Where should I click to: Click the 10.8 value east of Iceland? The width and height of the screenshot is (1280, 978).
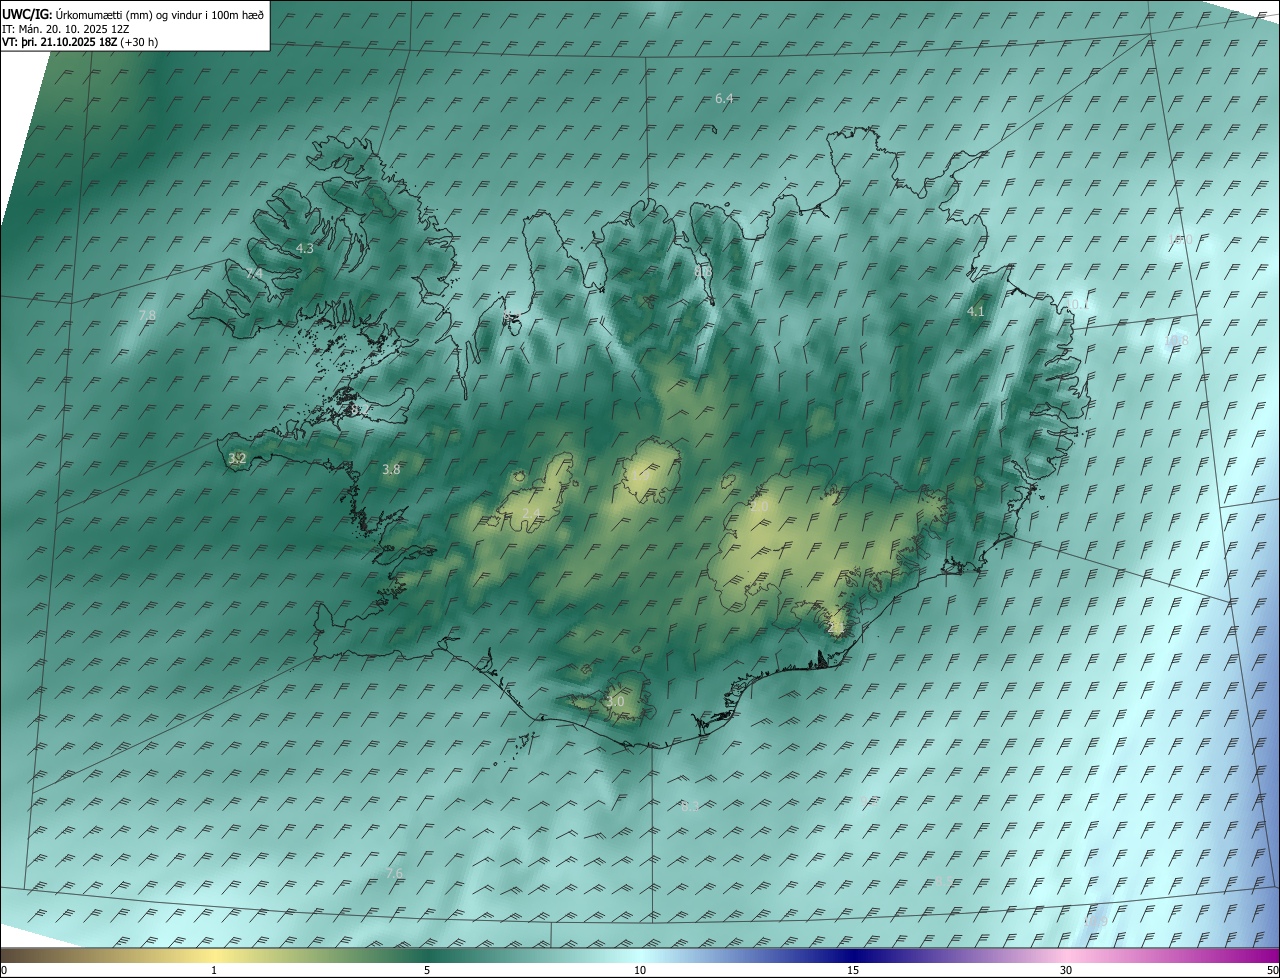(1177, 340)
